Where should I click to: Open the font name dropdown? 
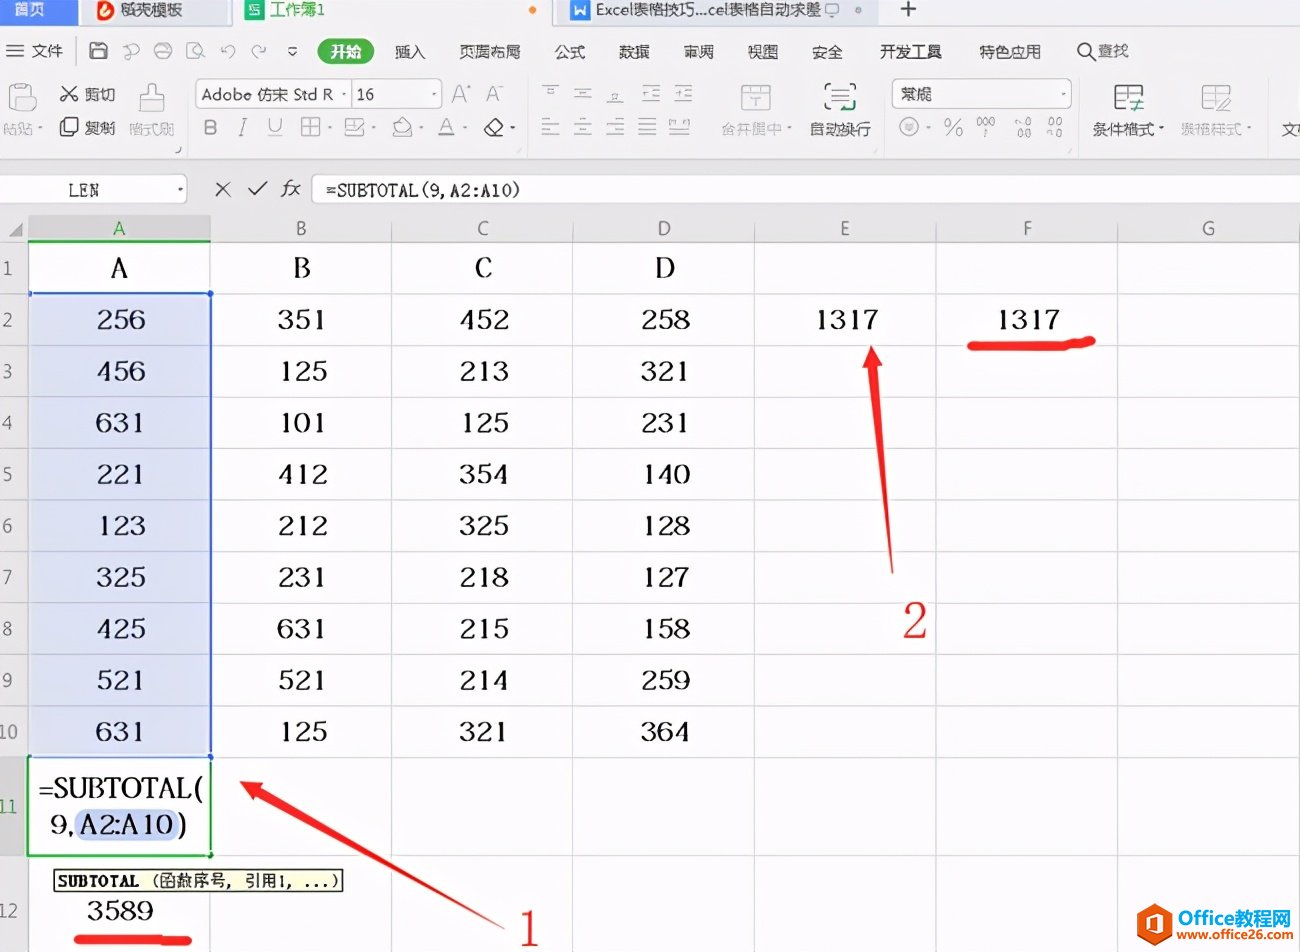point(344,95)
